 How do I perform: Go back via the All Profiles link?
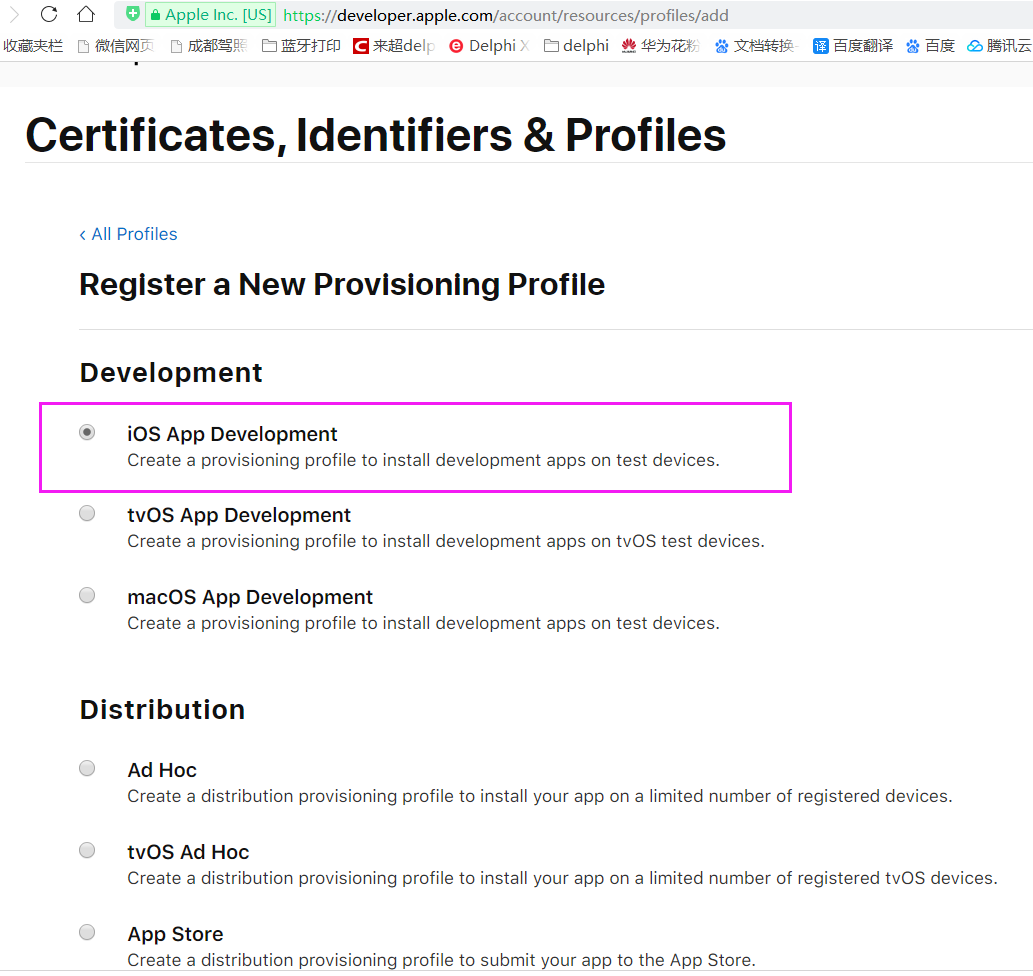pos(129,234)
